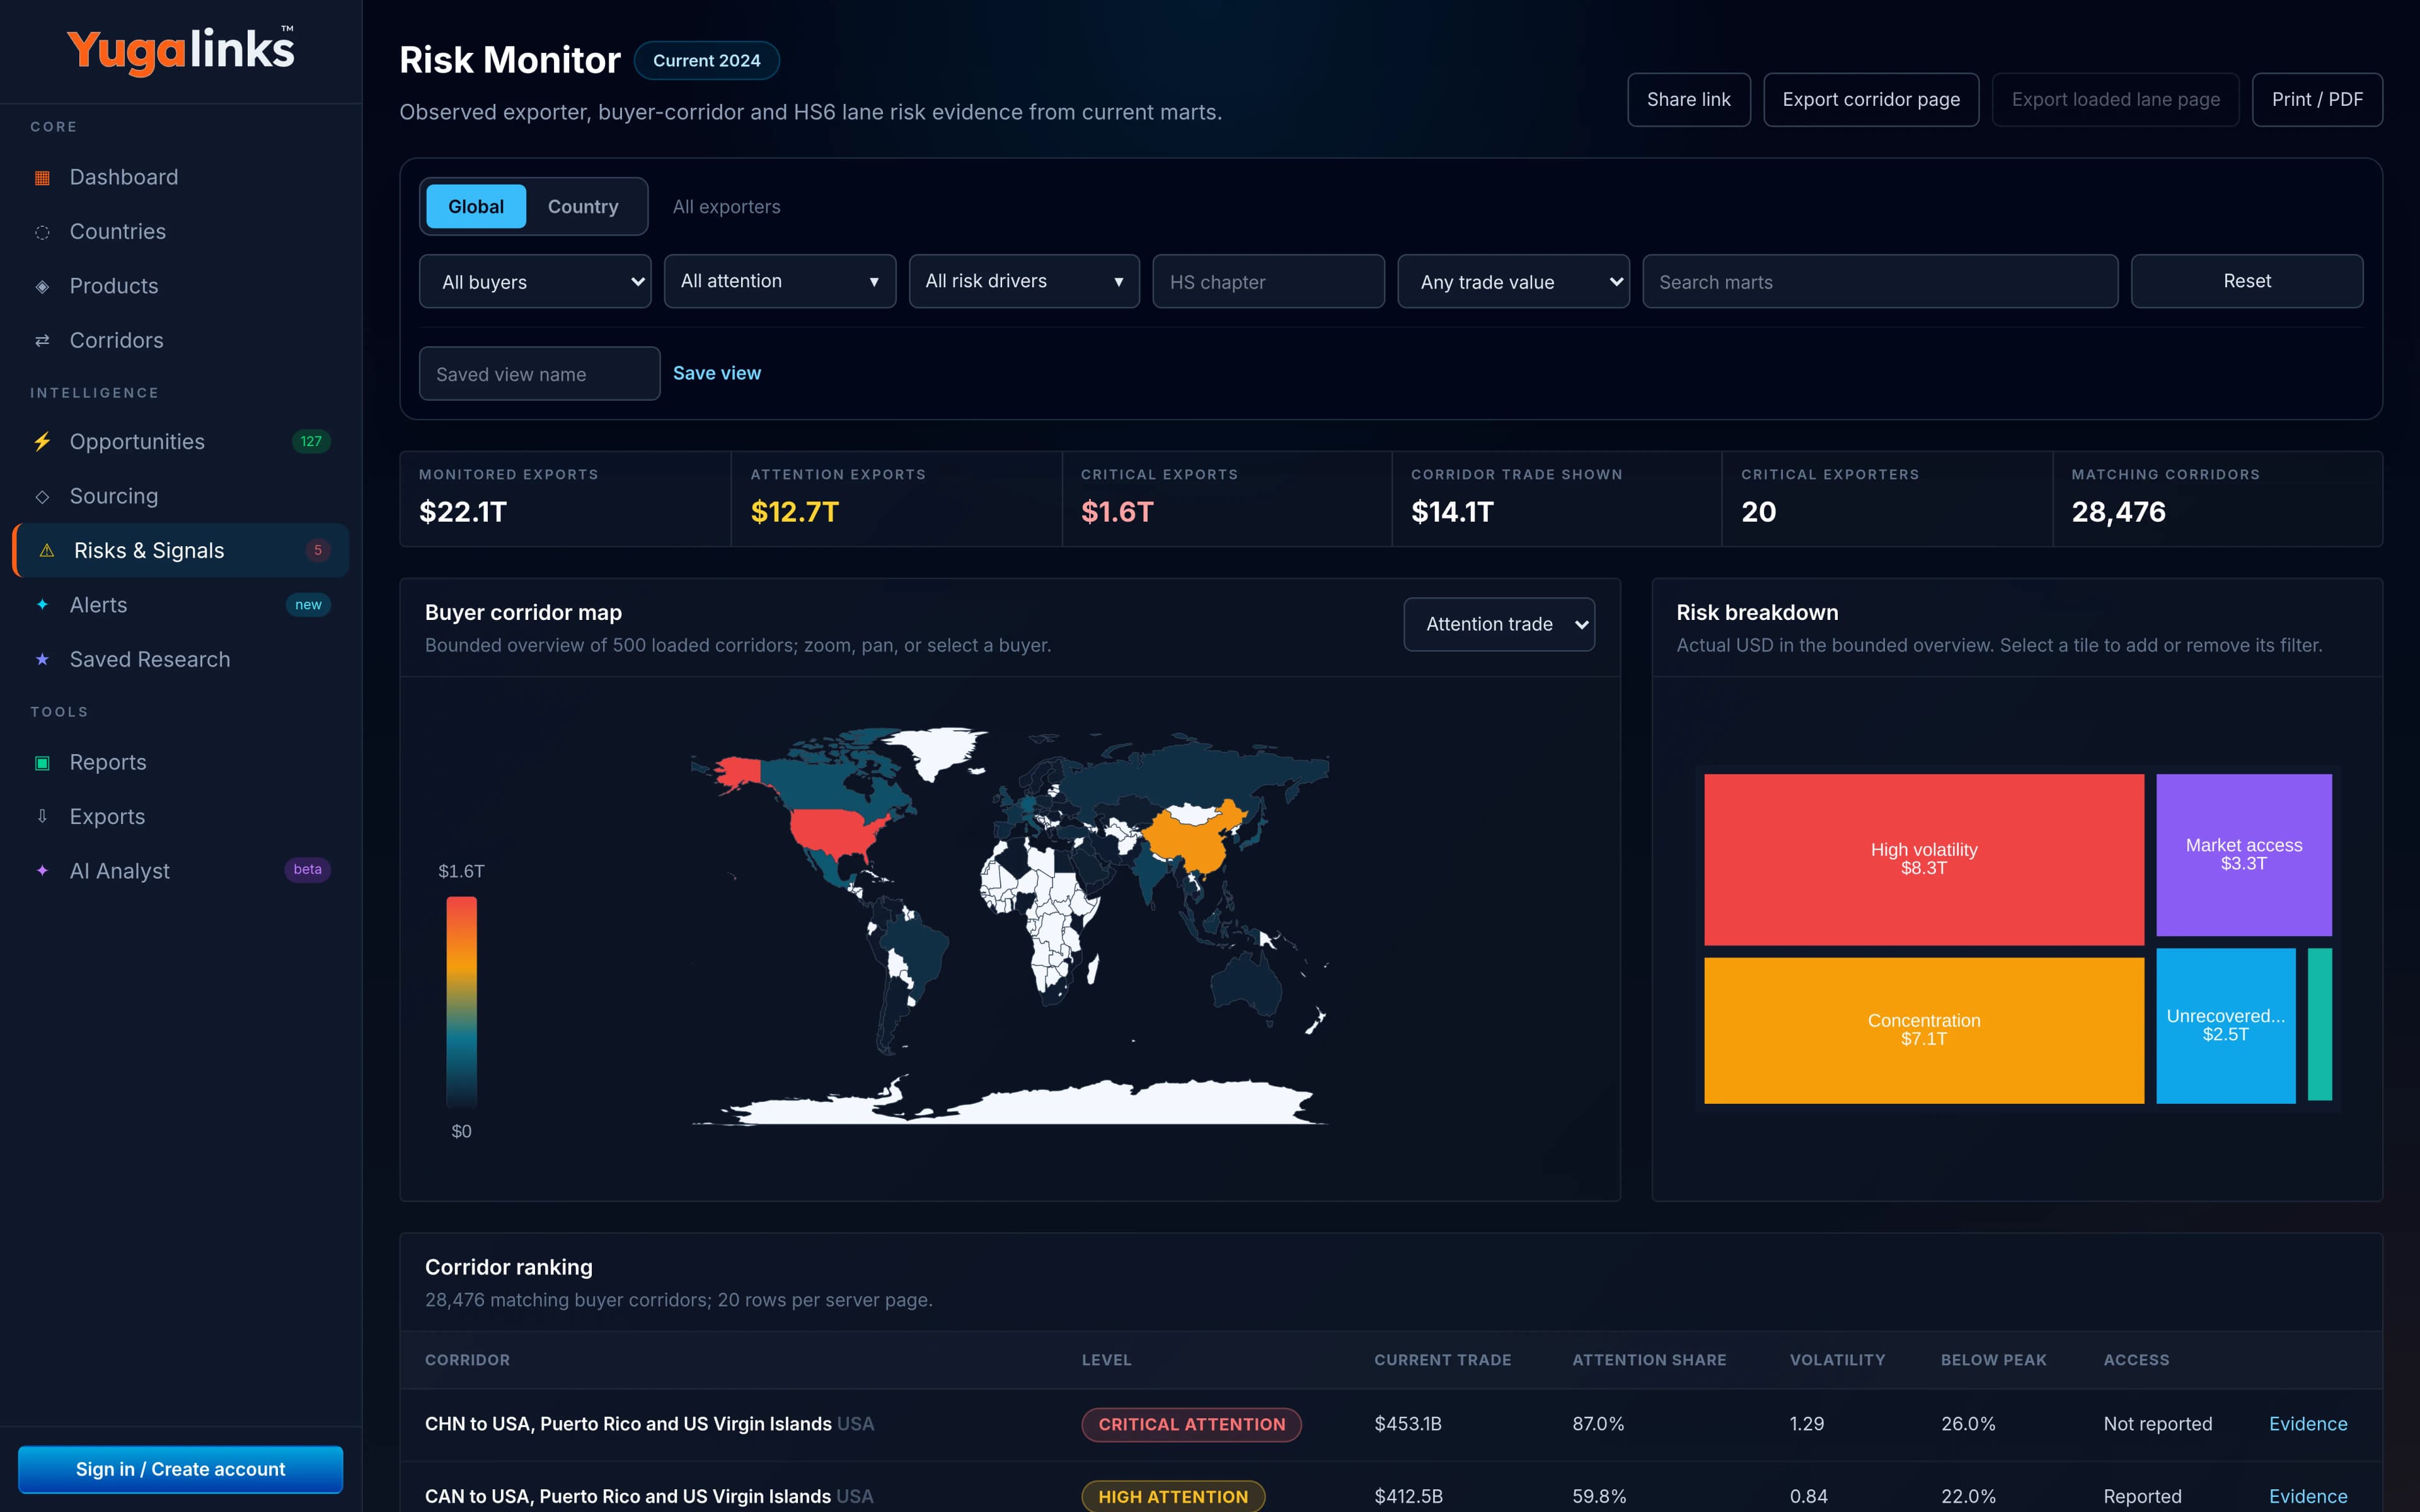Open the Attention trade map metric dropdown
Image resolution: width=2420 pixels, height=1512 pixels.
[1499, 624]
